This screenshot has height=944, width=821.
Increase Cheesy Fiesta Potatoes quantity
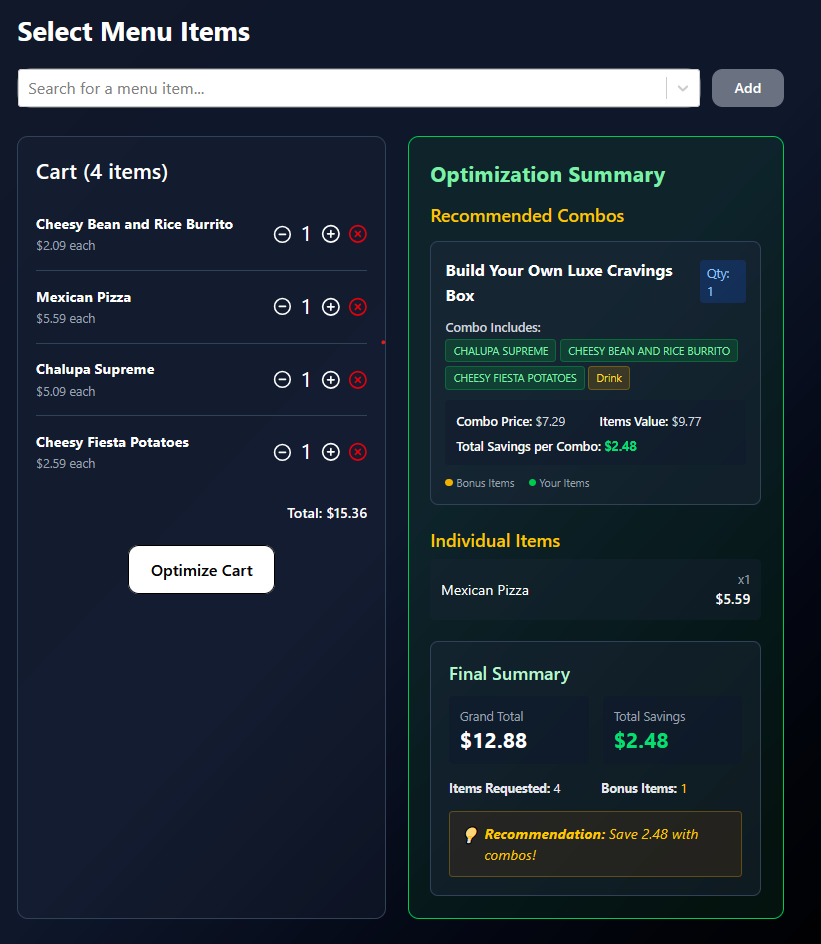[x=330, y=452]
